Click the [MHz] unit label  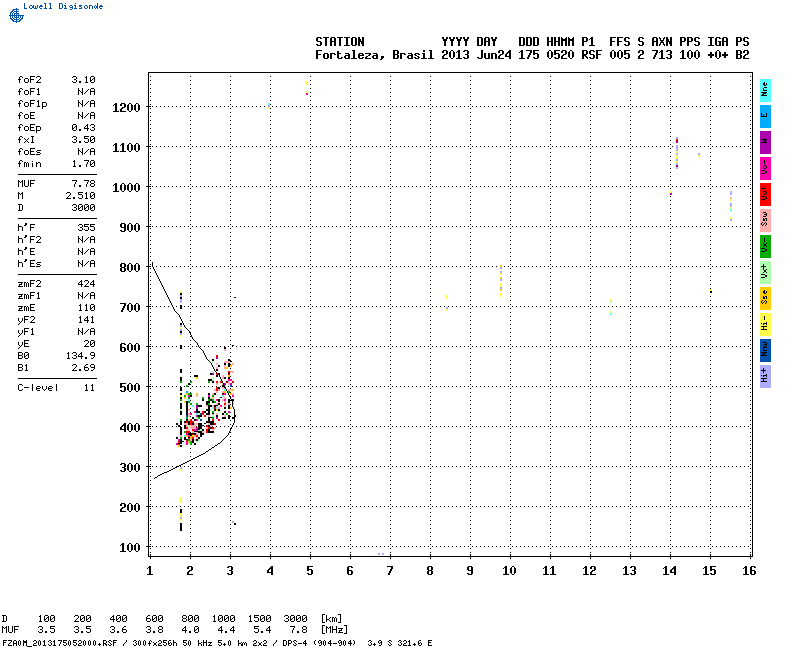coord(334,630)
